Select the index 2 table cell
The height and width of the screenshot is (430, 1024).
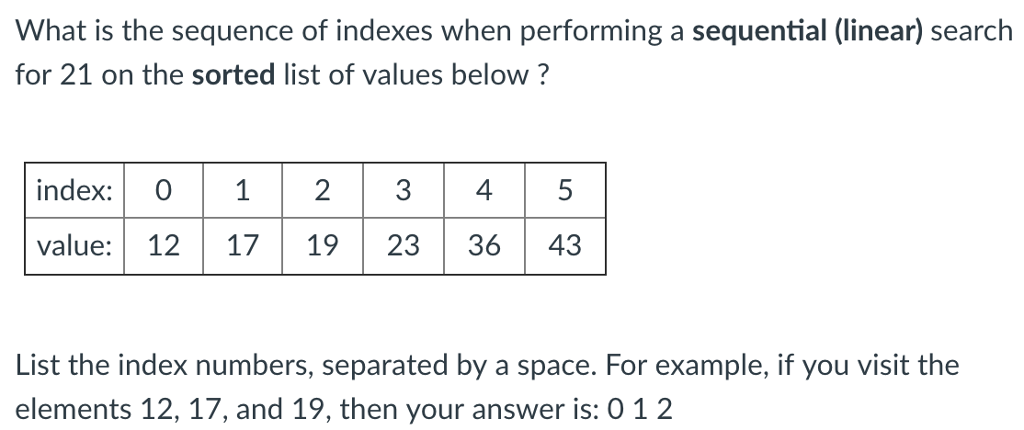323,190
